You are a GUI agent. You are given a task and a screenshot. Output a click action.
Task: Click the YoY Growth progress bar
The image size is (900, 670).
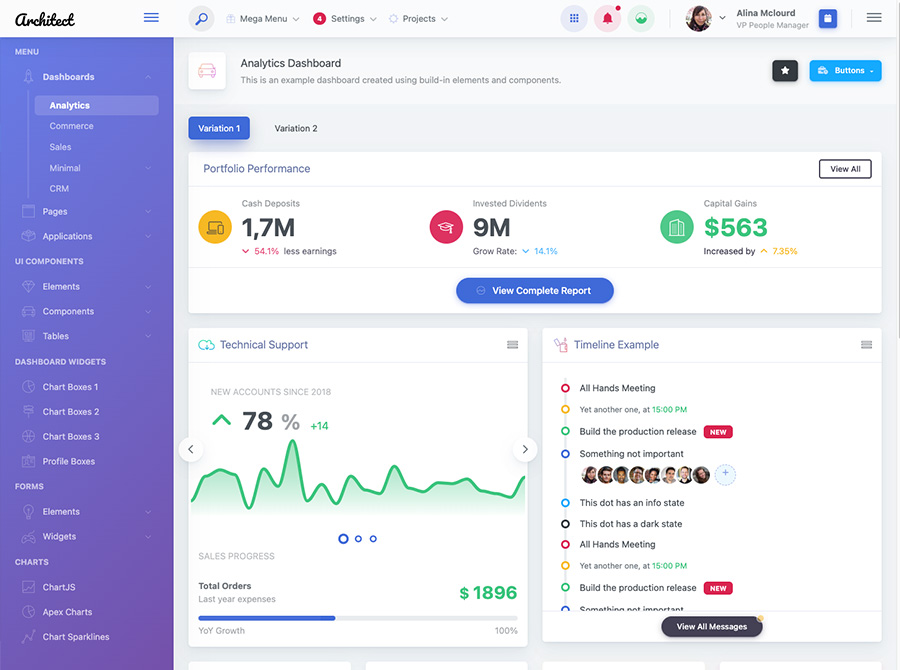point(357,618)
